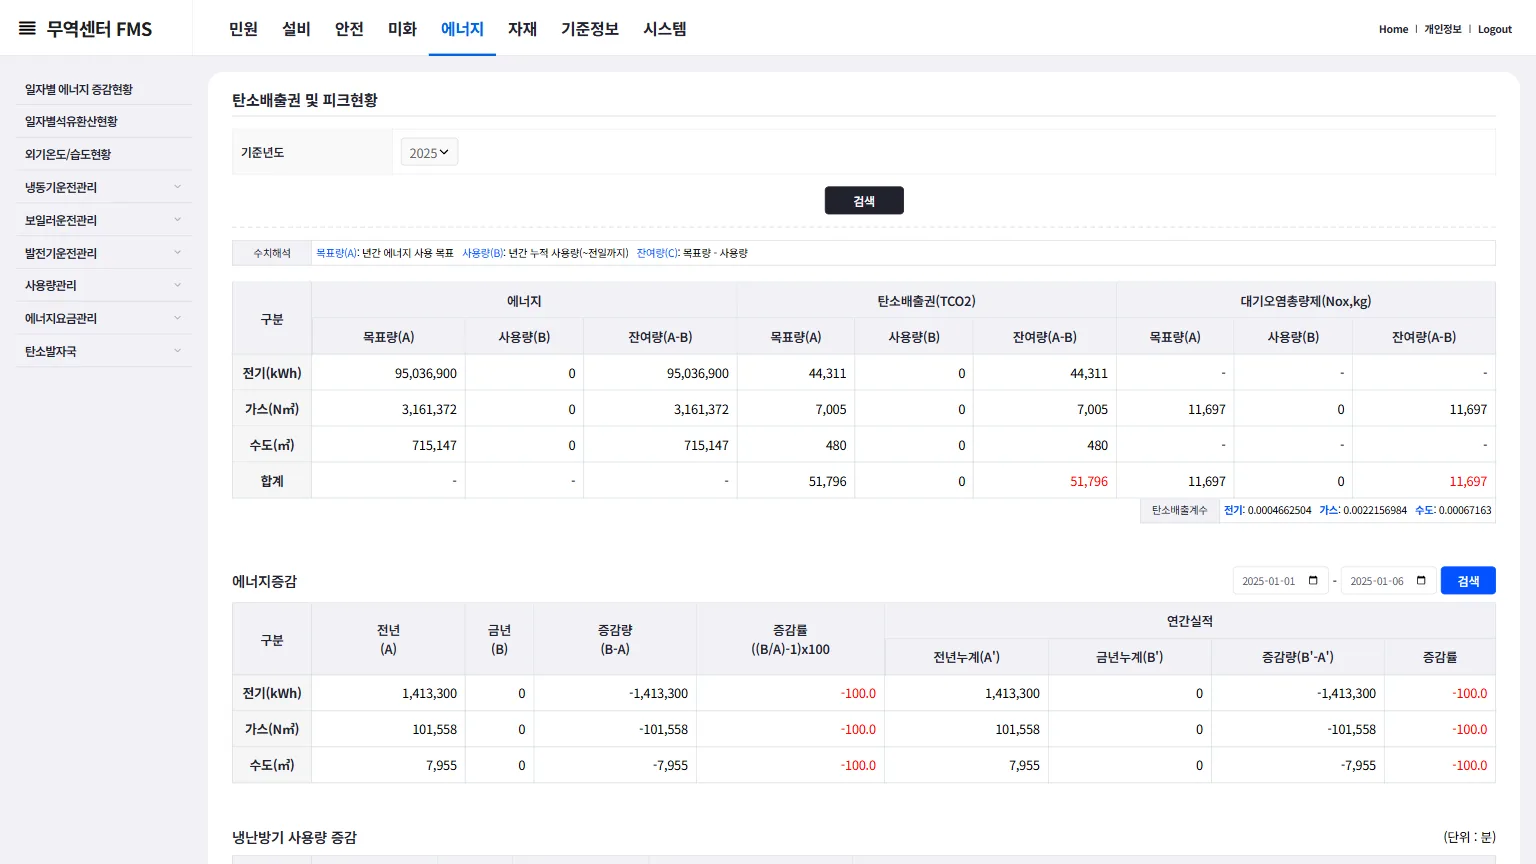This screenshot has width=1536, height=864.
Task: Click the 2025-01-06 end date field
Action: [x=1388, y=581]
